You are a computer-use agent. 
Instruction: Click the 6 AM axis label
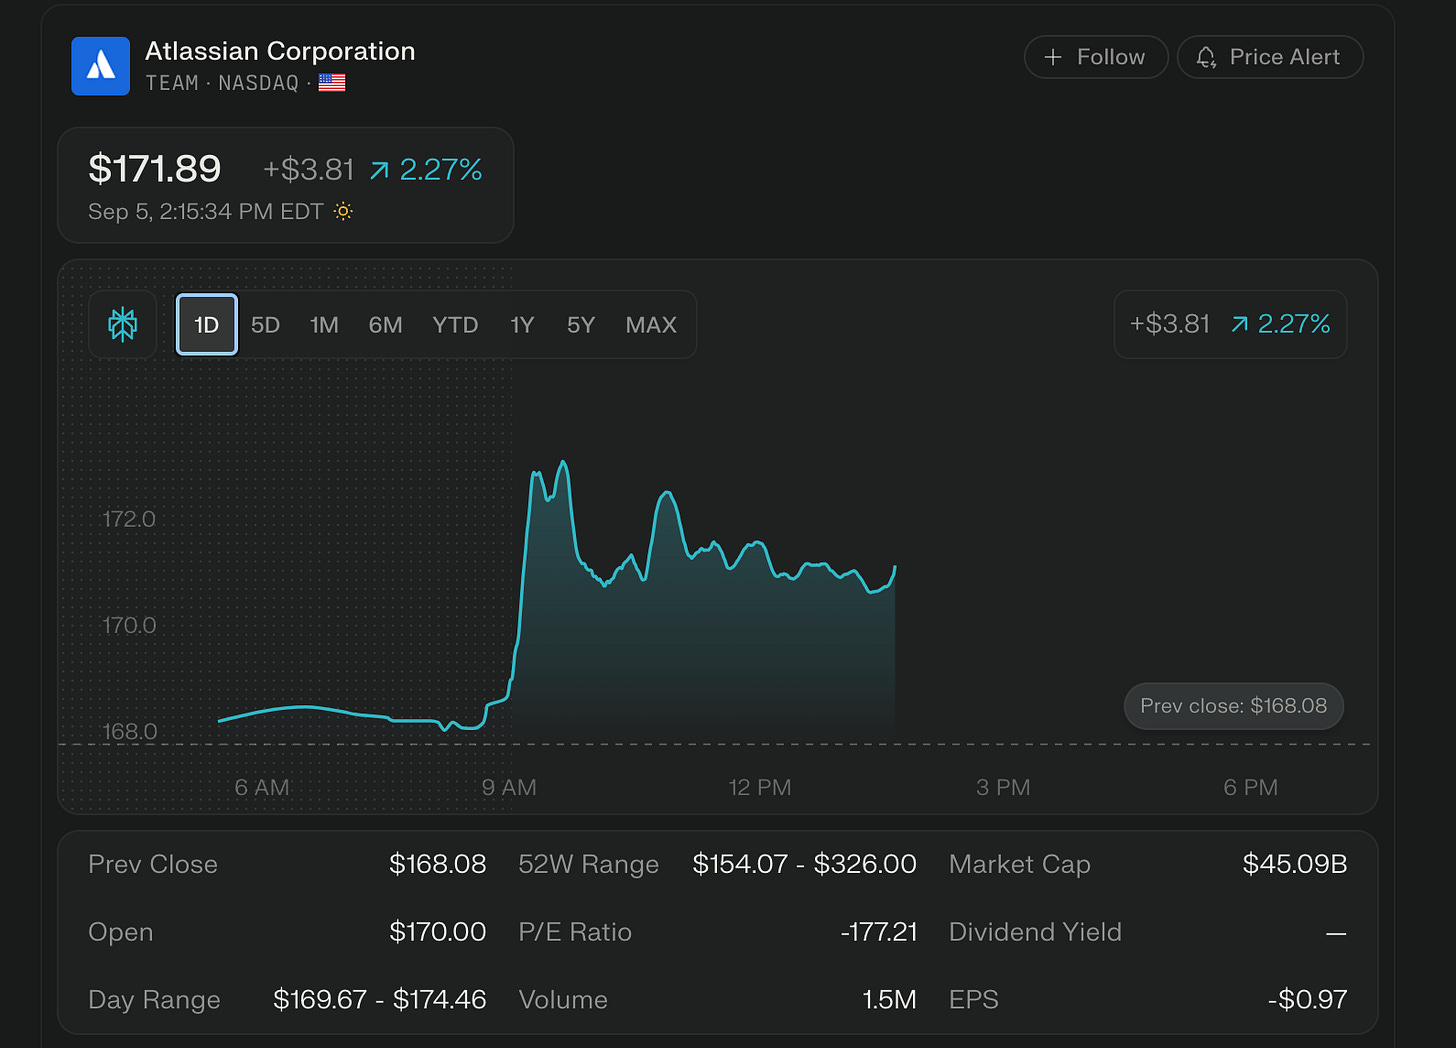tap(262, 788)
